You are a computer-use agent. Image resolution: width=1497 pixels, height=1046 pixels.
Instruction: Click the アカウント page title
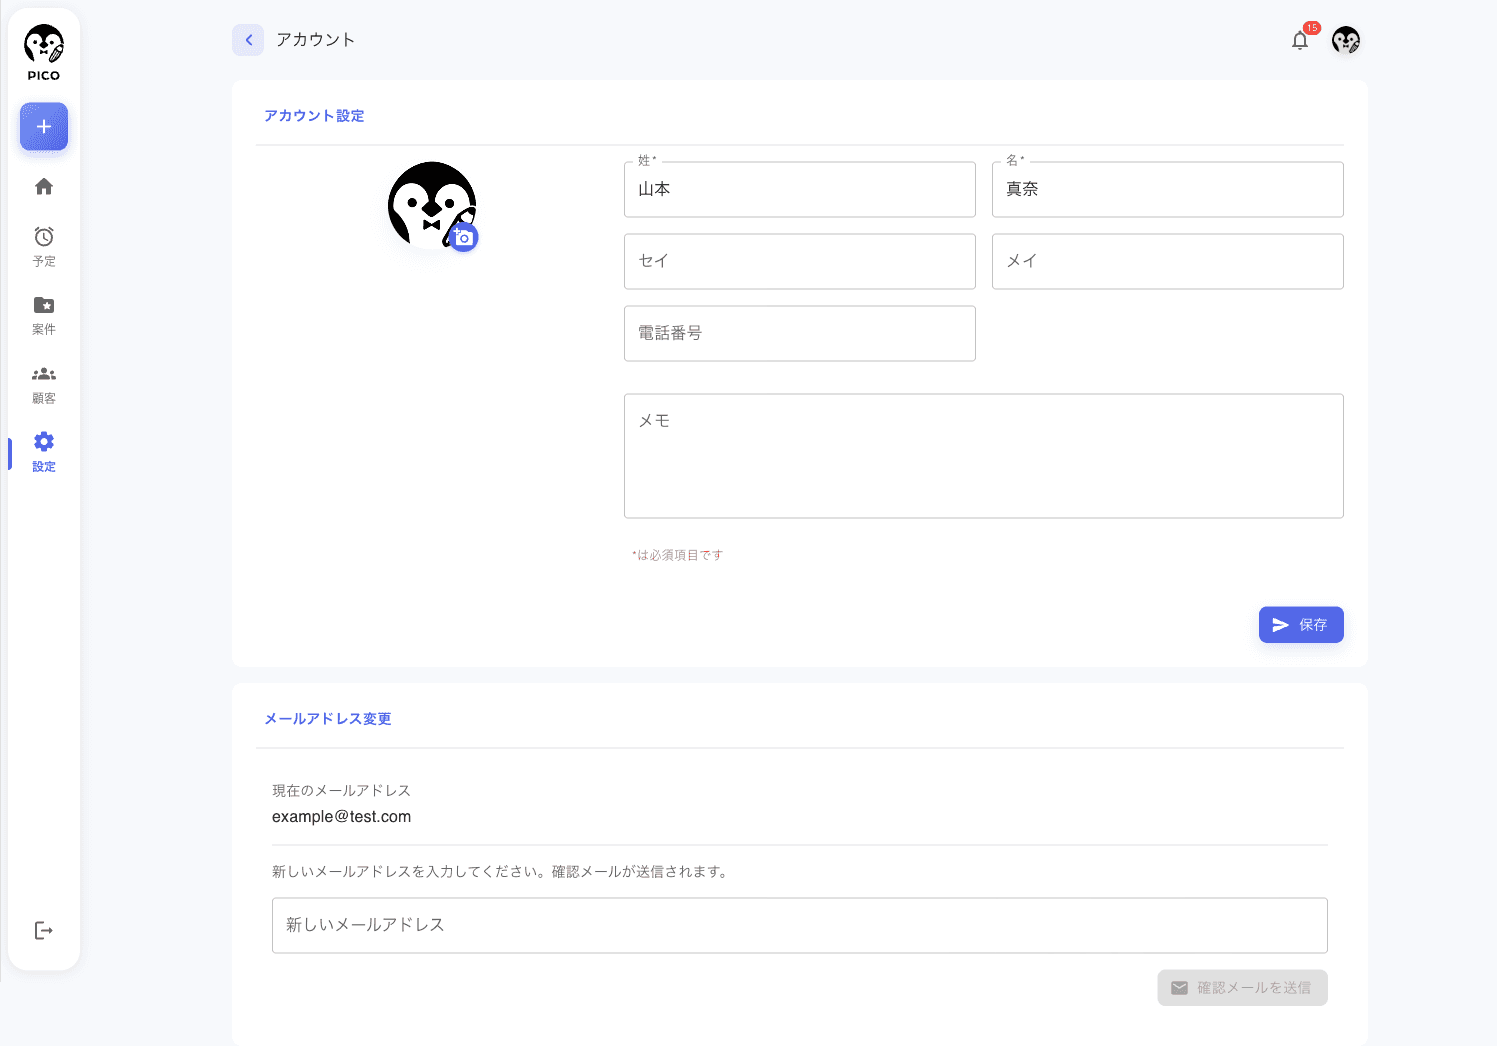pos(316,40)
